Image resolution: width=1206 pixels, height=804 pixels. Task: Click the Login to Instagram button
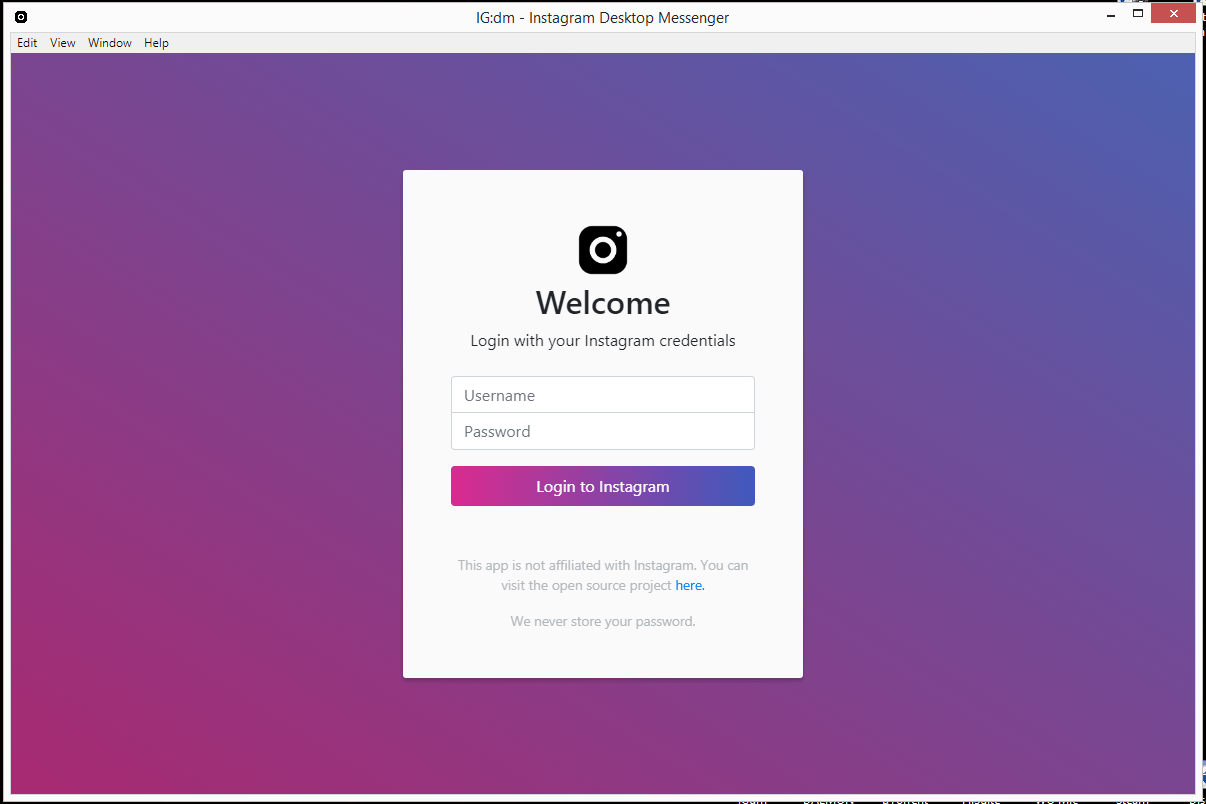pyautogui.click(x=603, y=486)
